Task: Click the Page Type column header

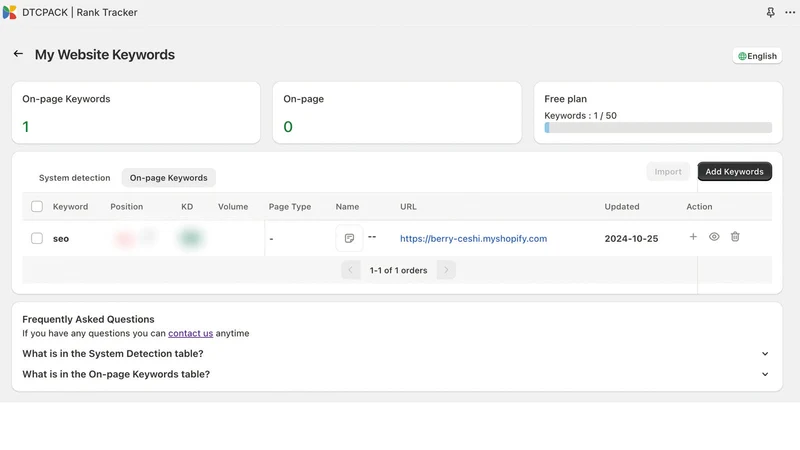Action: (290, 207)
